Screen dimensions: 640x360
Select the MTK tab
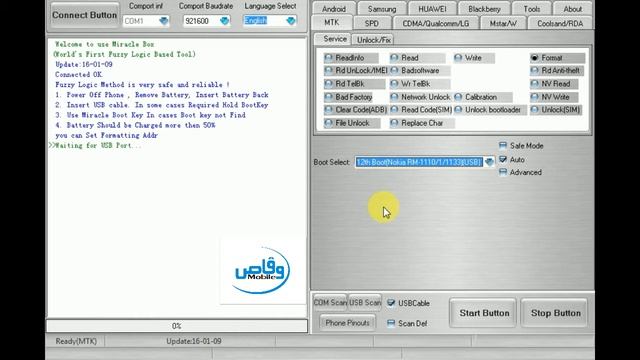pyautogui.click(x=331, y=23)
